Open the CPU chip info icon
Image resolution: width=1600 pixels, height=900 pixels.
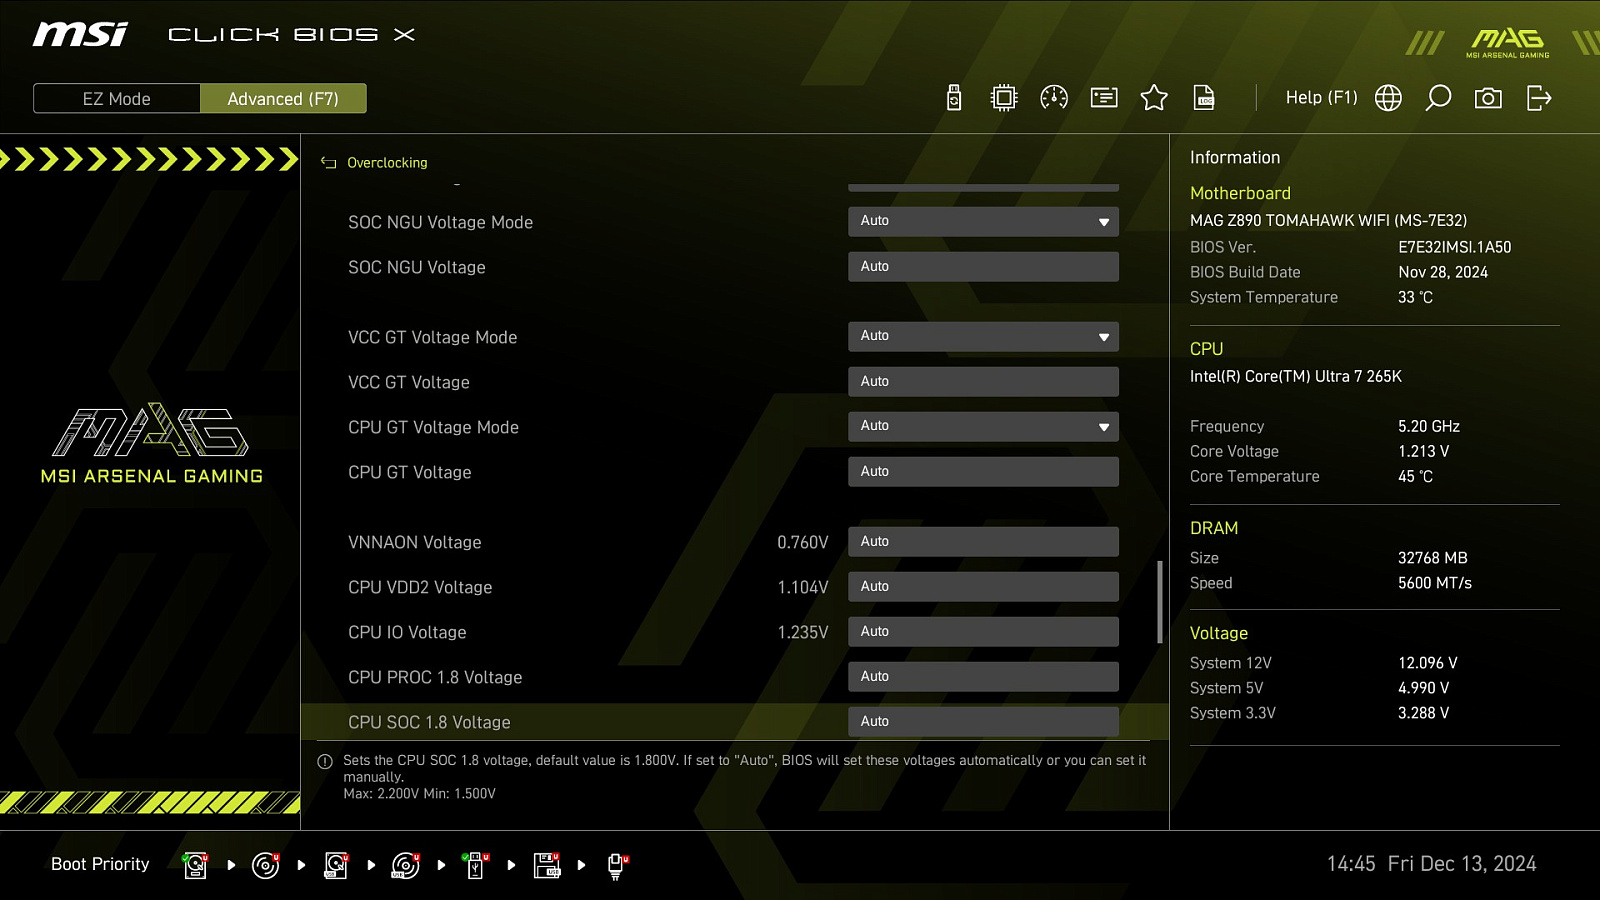1004,98
